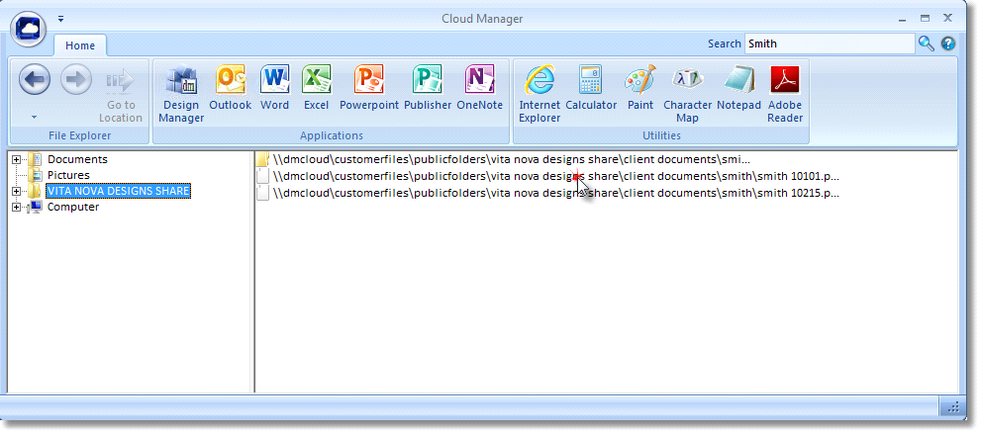This screenshot has width=981, height=434.
Task: Click the window resize grip
Action: point(952,407)
